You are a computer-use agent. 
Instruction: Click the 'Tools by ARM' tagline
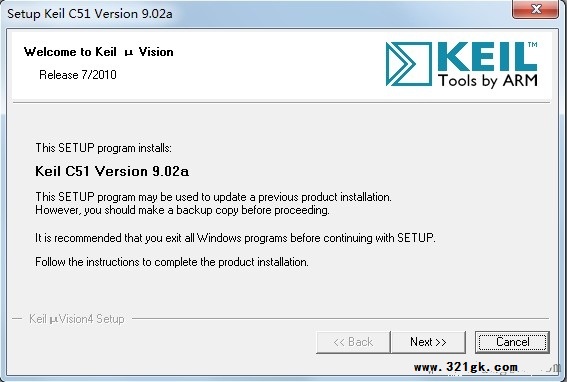(488, 80)
